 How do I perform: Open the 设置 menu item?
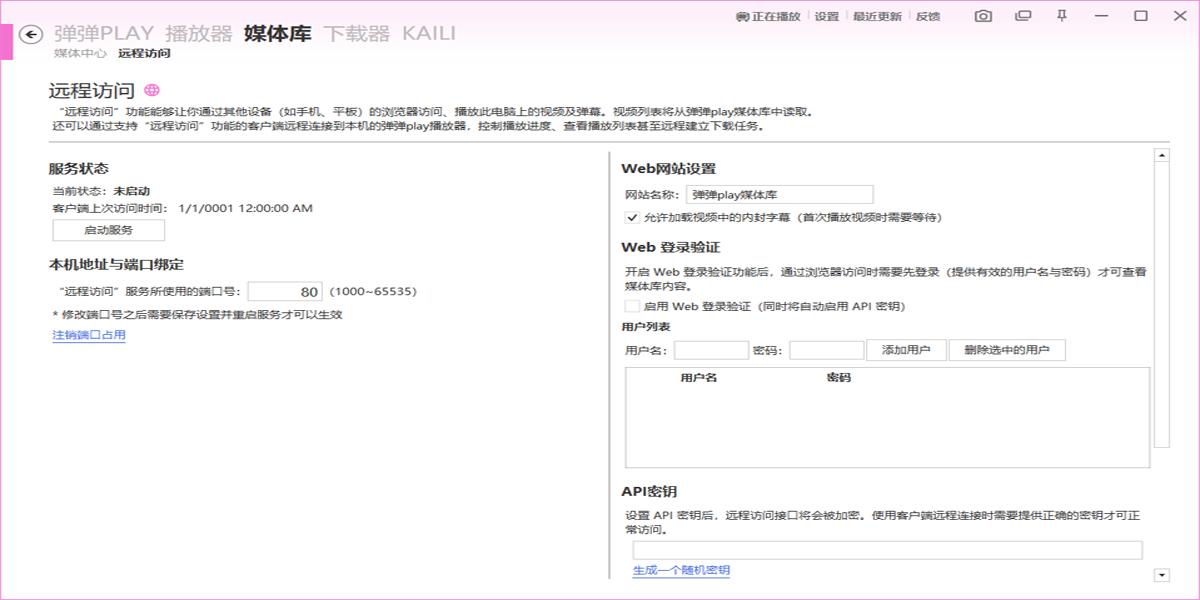[826, 17]
